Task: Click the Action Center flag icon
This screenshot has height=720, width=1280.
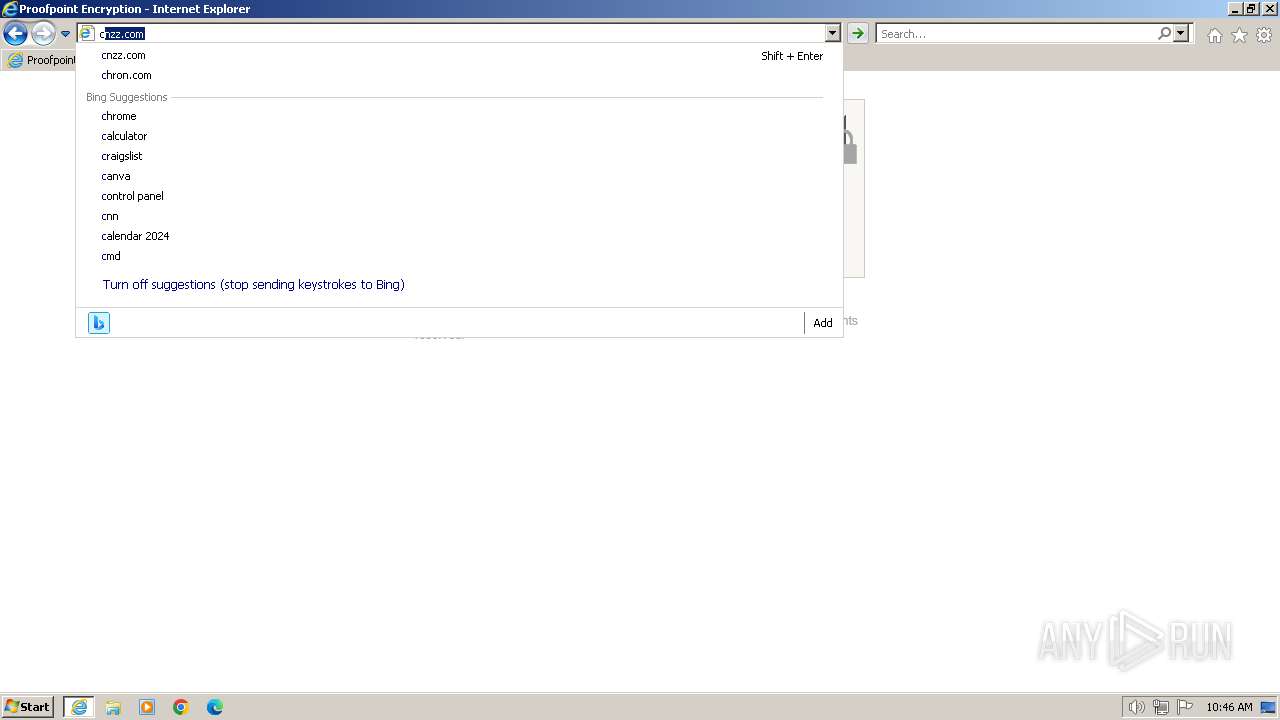Action: 1185,707
